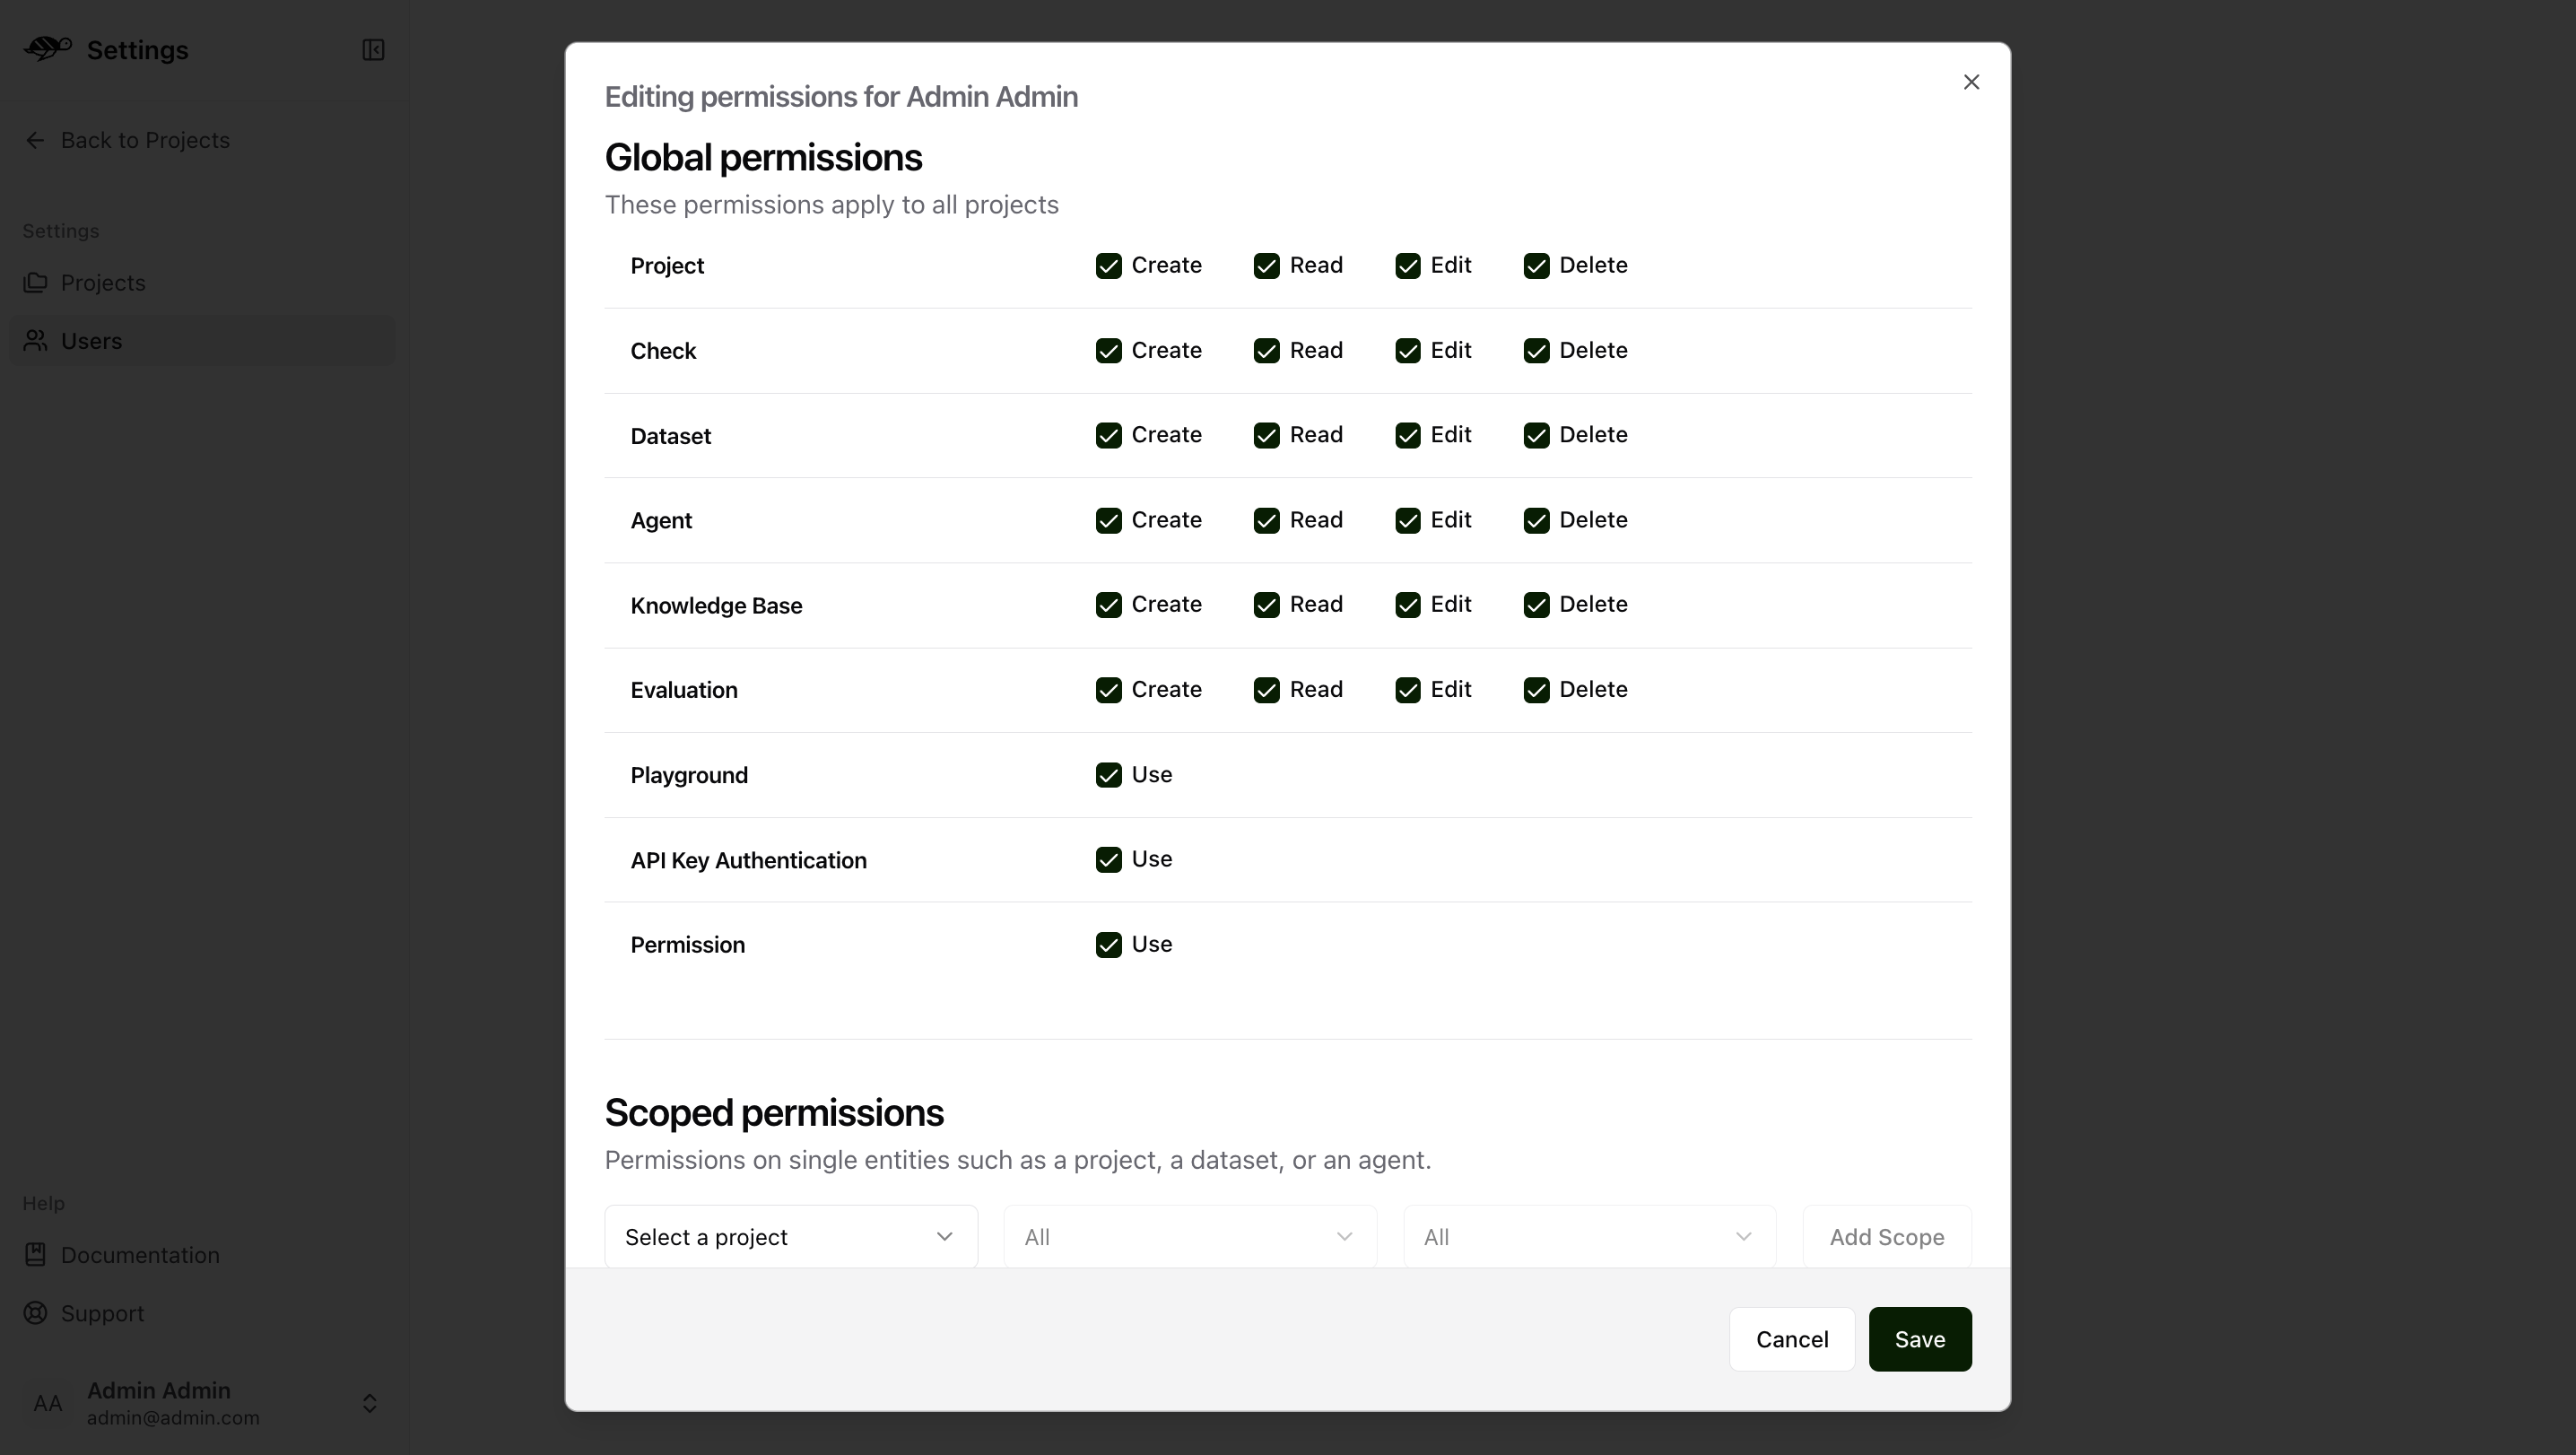Uncheck Dataset Delete permission

(1536, 435)
